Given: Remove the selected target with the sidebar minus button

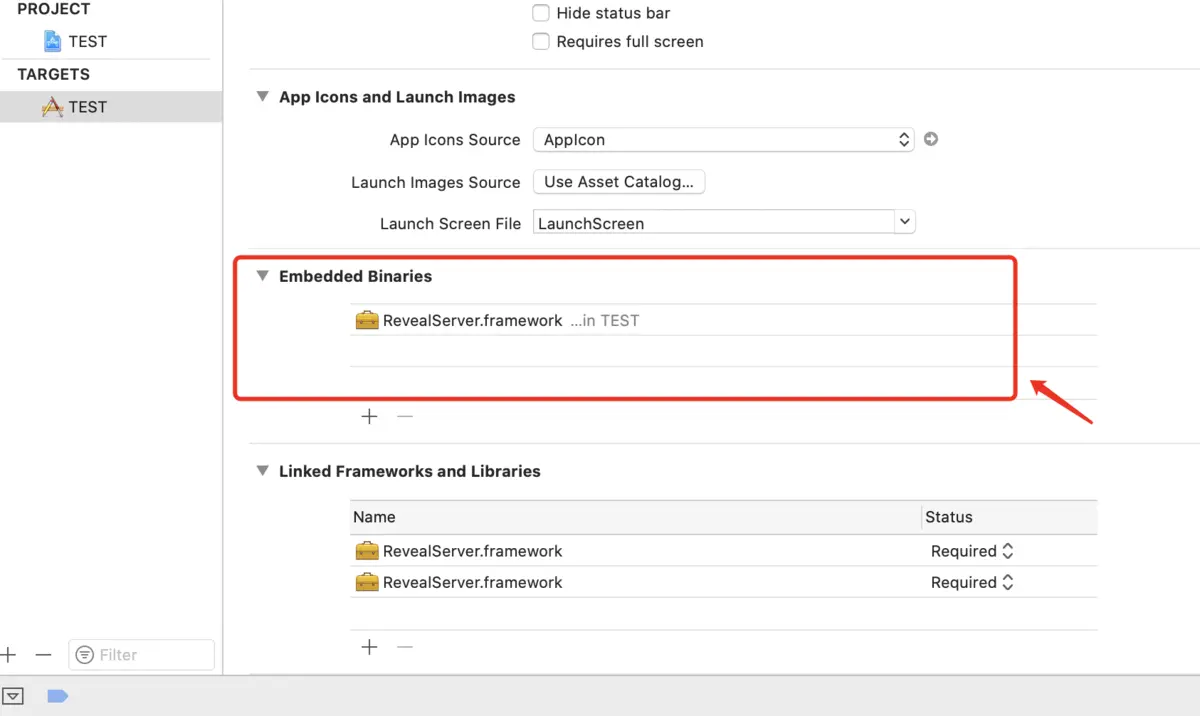Looking at the screenshot, I should point(43,655).
